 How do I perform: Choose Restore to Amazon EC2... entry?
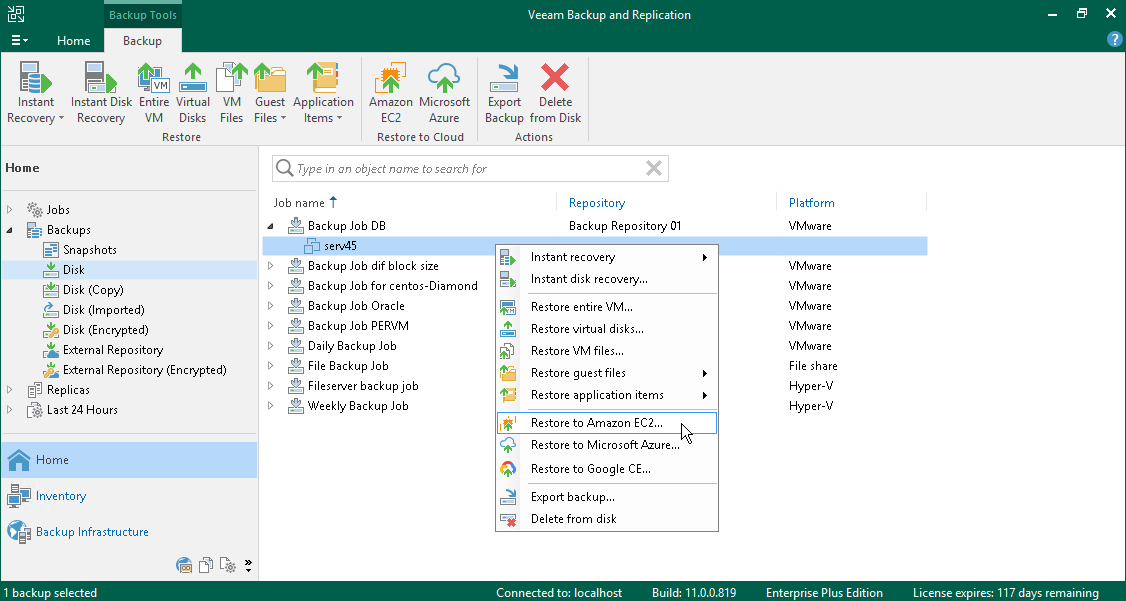point(607,423)
